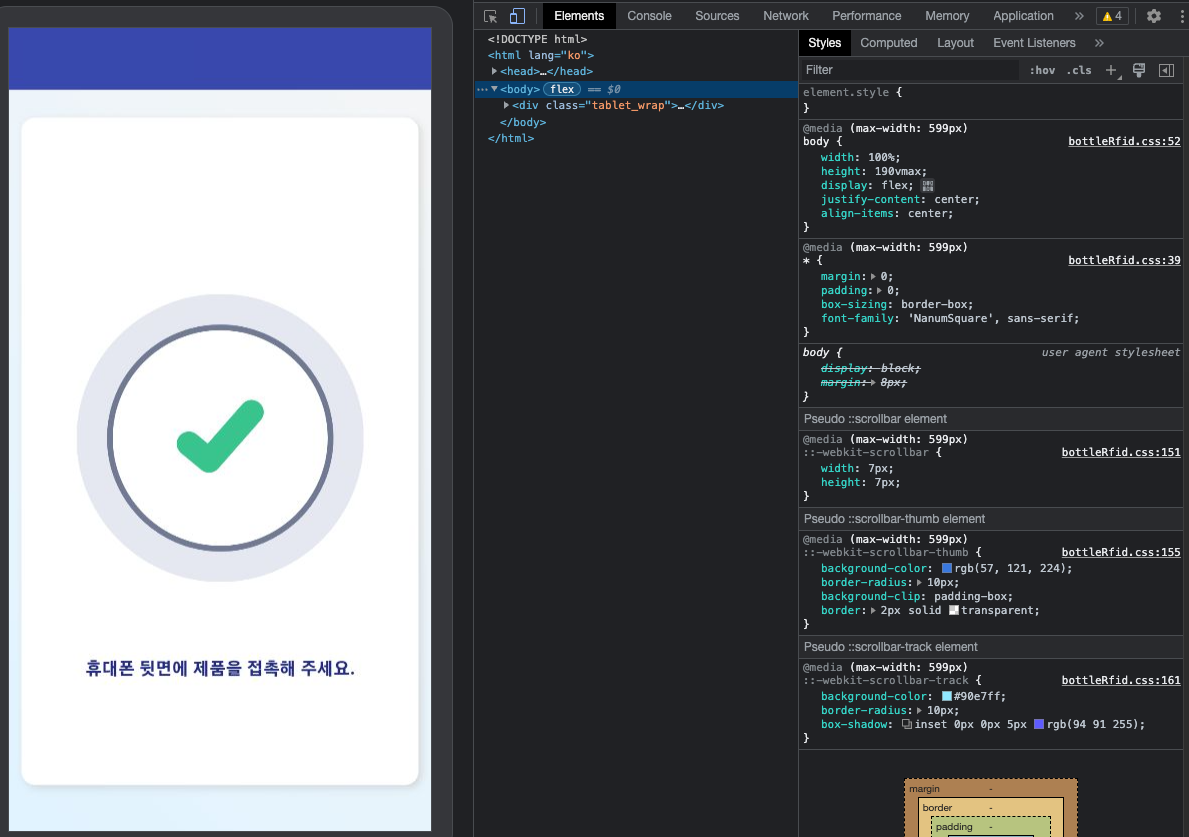Click the Korean instruction text on page
Image resolution: width=1189 pixels, height=837 pixels.
[x=220, y=669]
